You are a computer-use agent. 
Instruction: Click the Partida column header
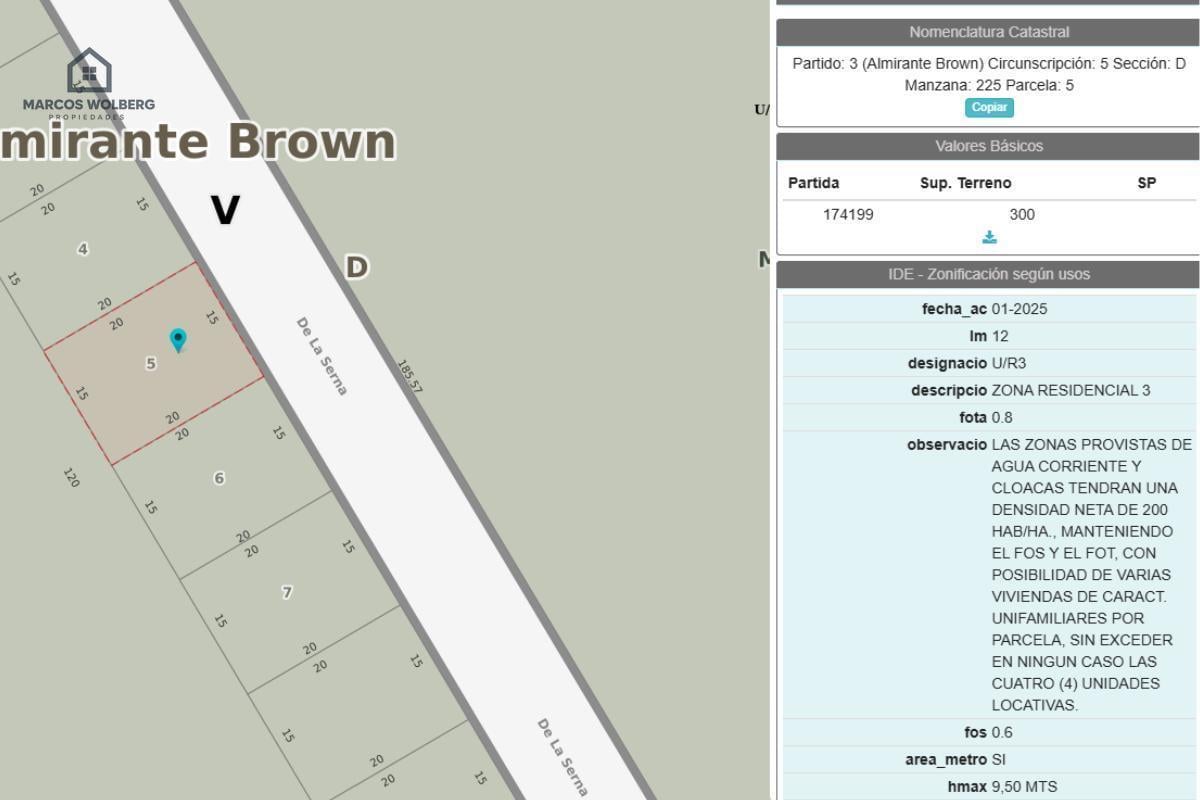(x=813, y=183)
